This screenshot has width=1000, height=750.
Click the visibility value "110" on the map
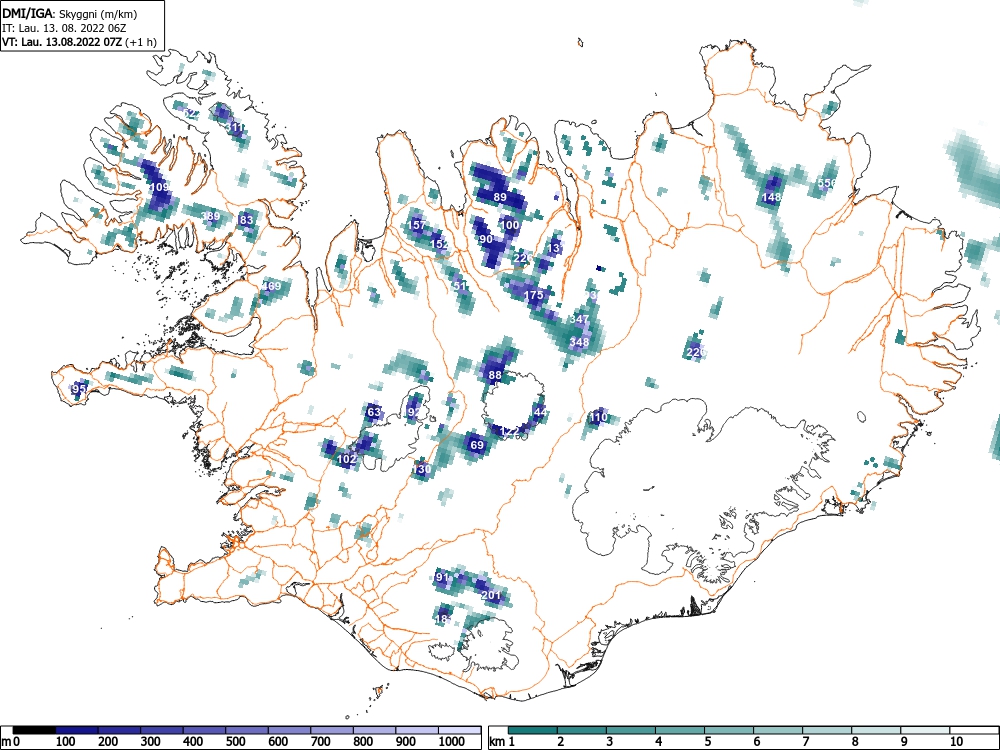(x=598, y=418)
